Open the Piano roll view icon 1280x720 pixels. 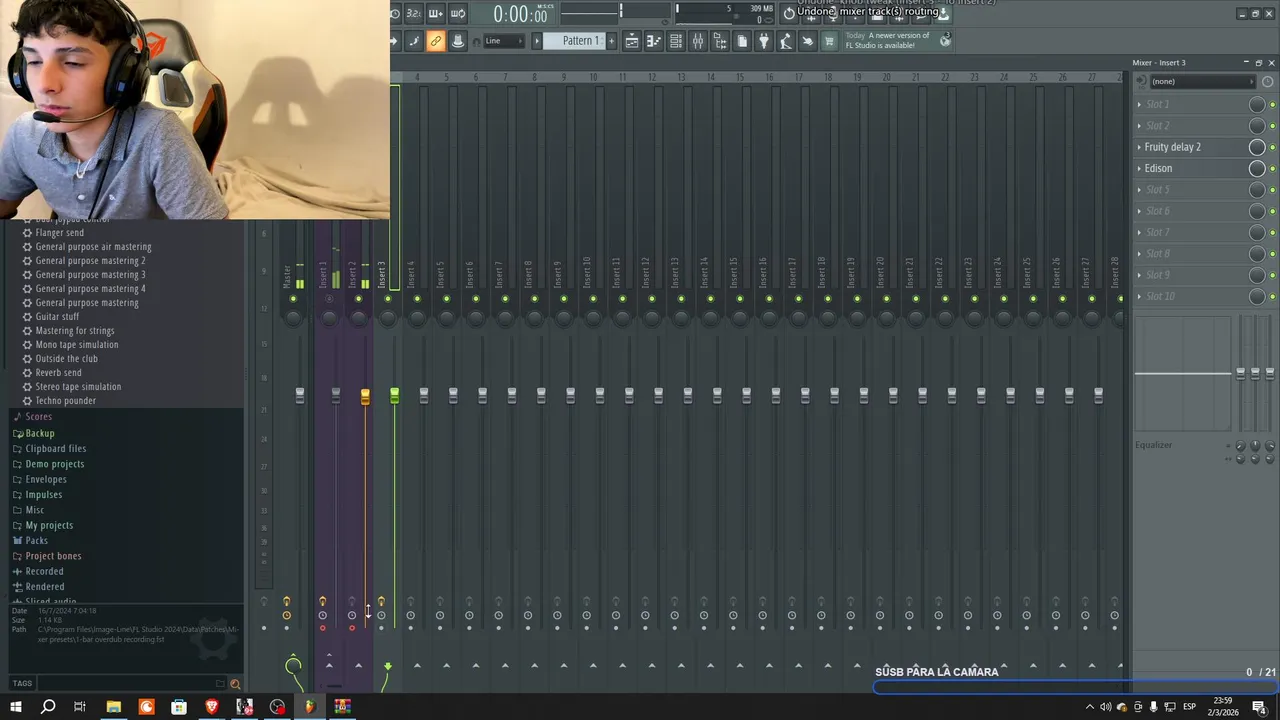coord(654,41)
